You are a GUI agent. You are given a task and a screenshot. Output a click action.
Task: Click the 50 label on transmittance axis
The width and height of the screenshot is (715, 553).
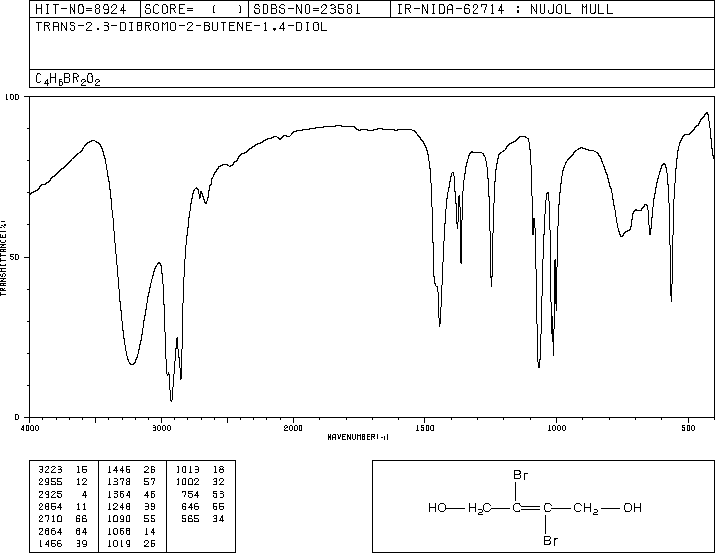tap(15, 257)
